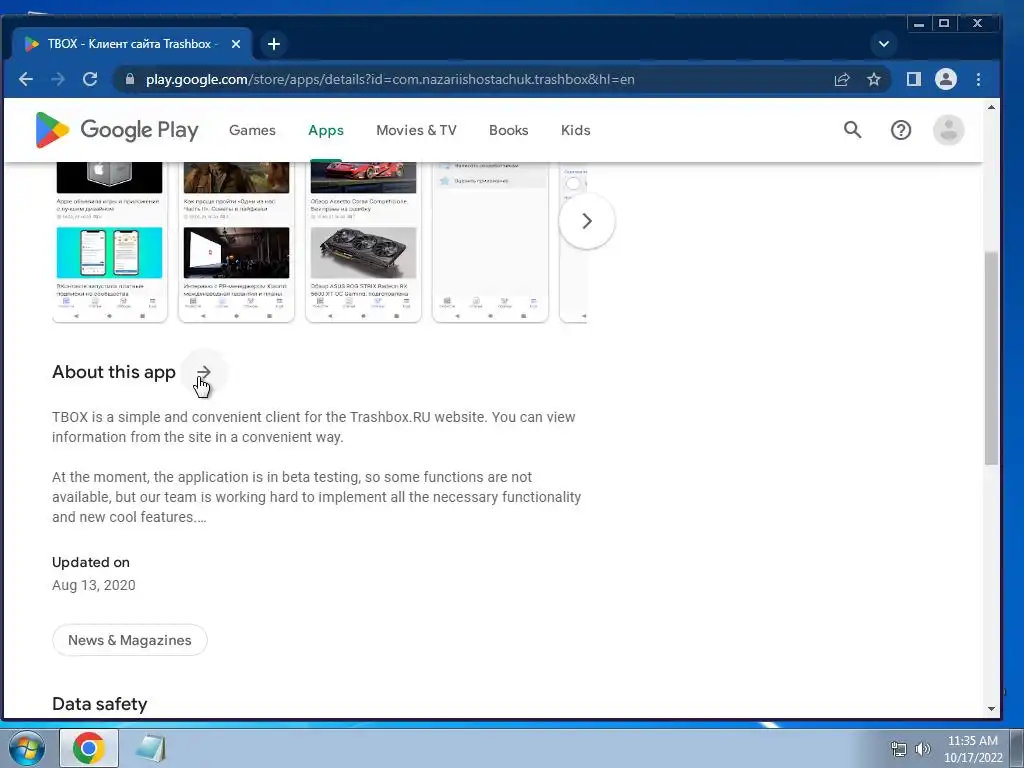The width and height of the screenshot is (1024, 768).
Task: Open the Movies & TV section
Action: 416,130
